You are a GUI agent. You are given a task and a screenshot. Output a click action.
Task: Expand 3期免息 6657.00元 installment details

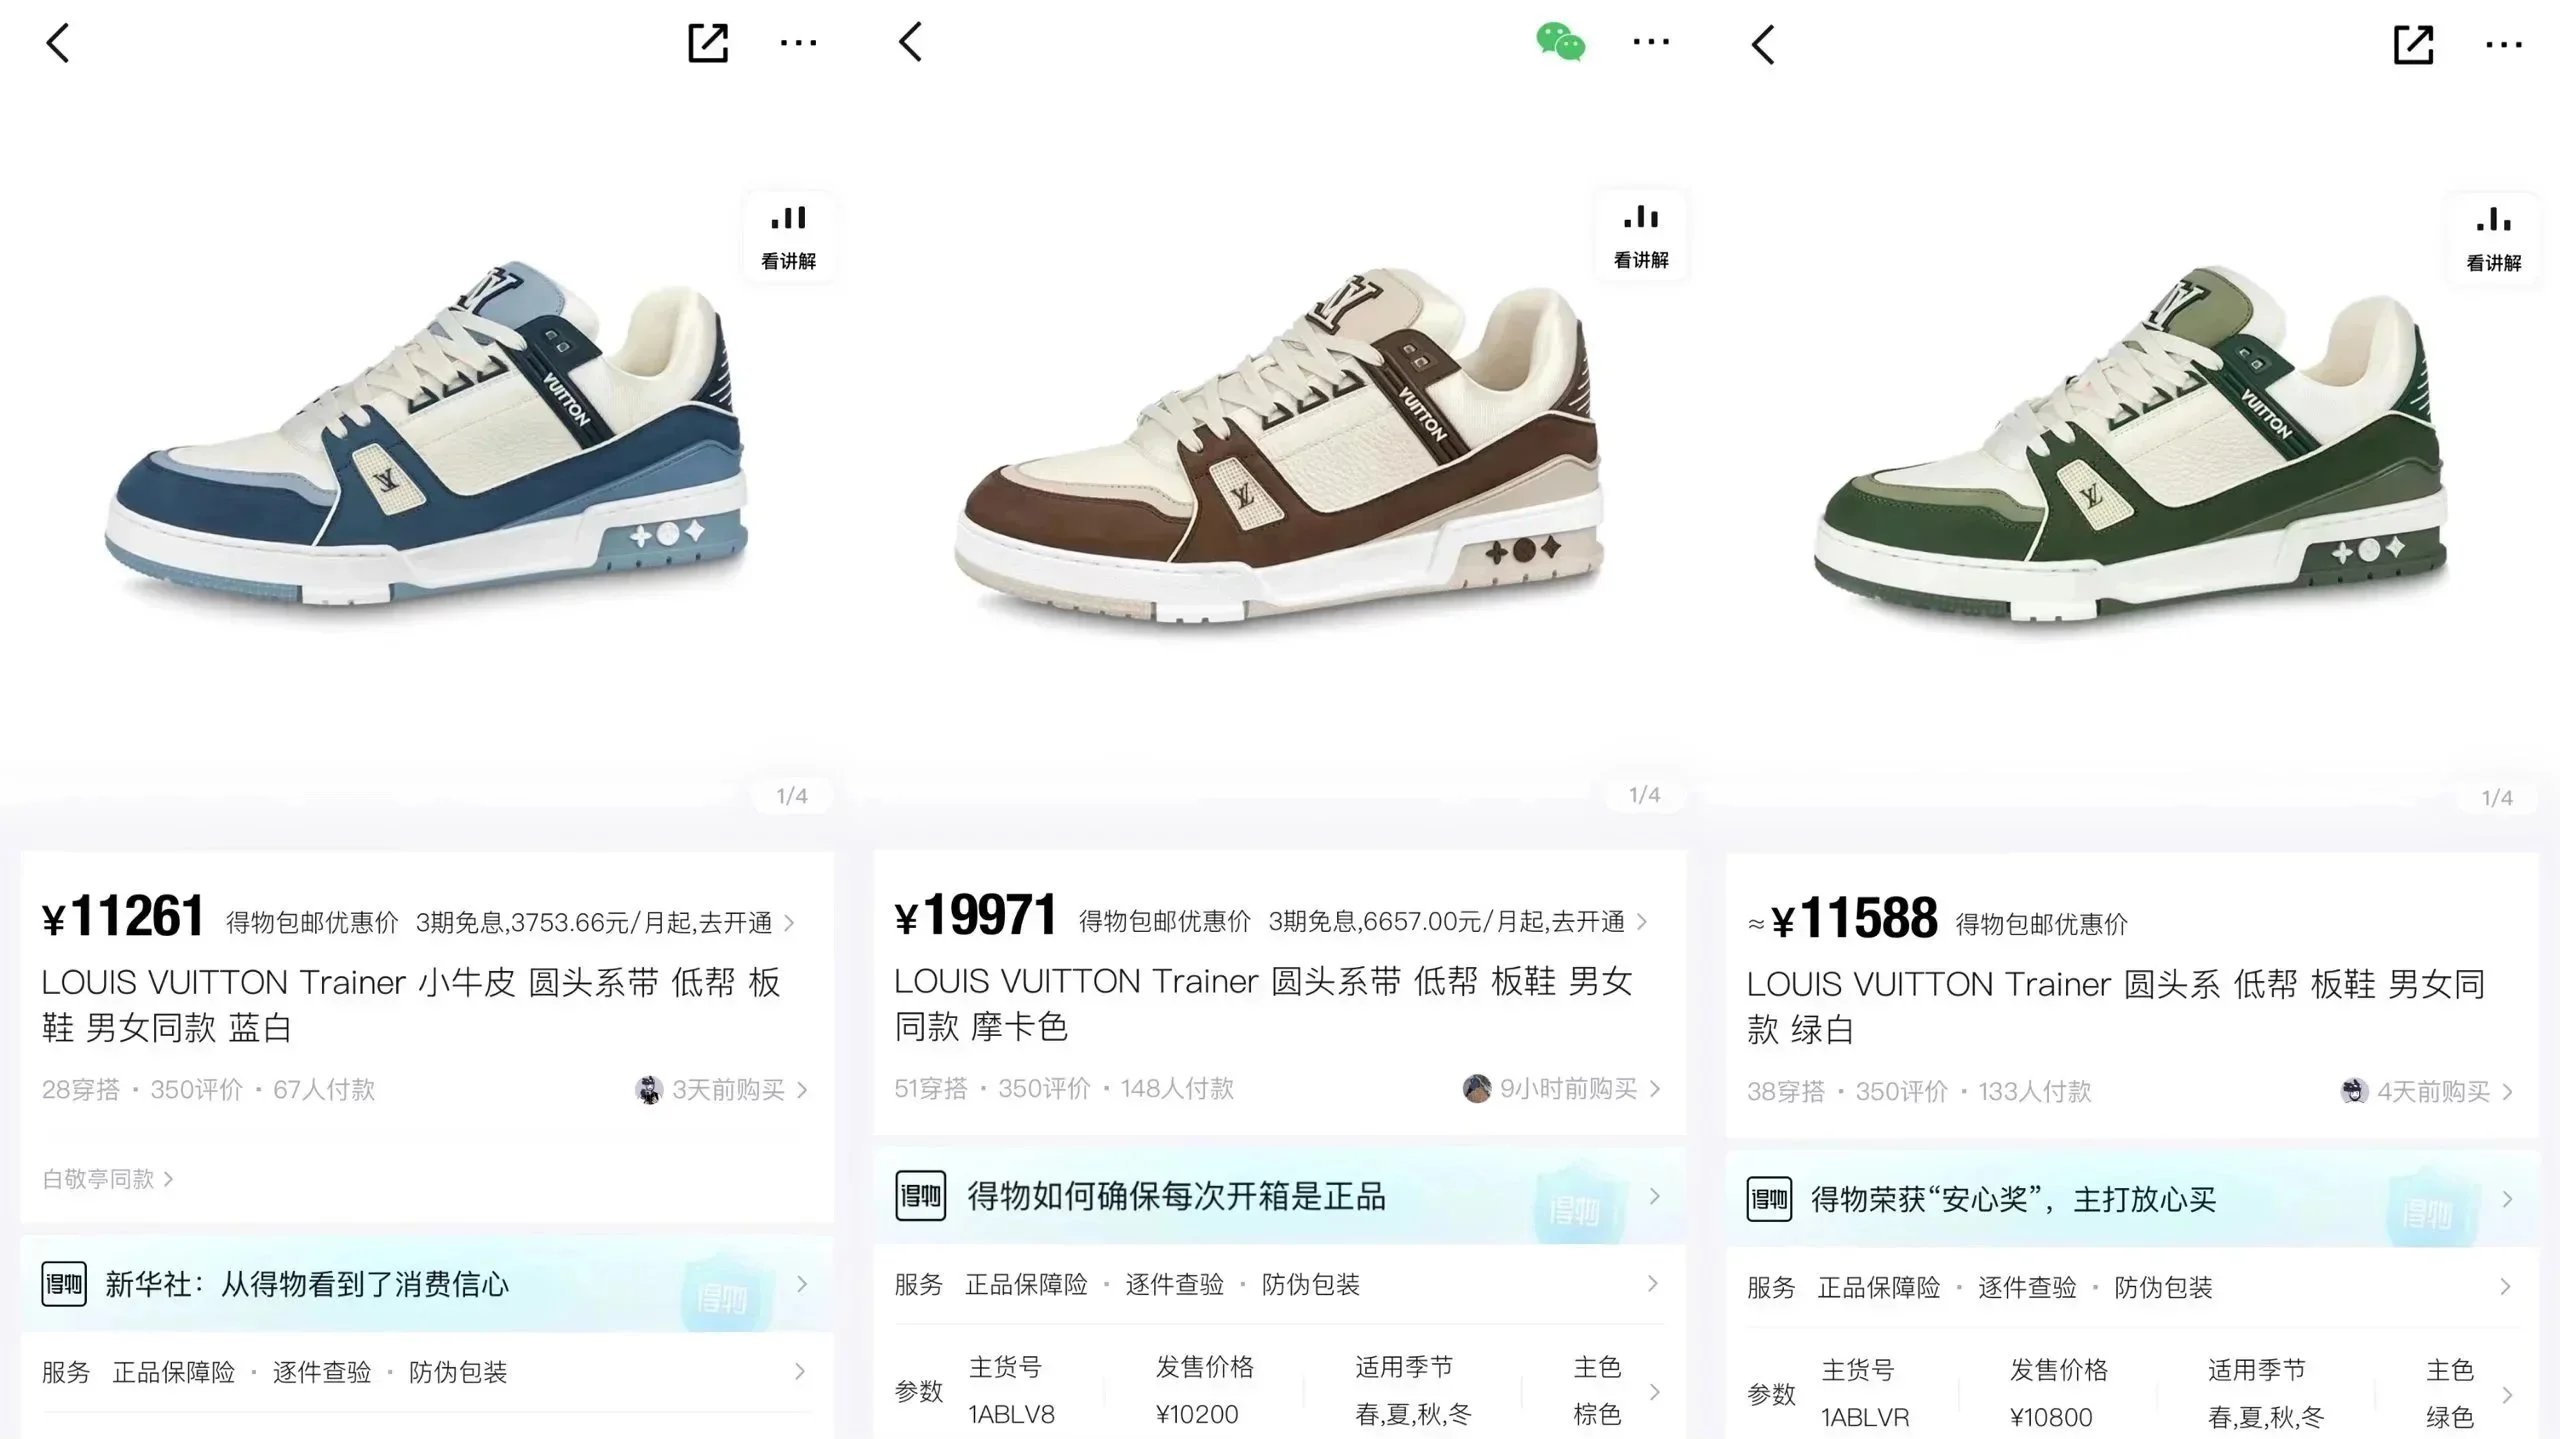click(1458, 921)
